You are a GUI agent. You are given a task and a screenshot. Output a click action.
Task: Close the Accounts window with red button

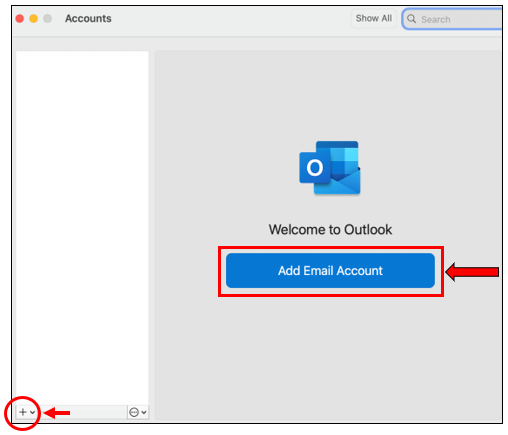coord(20,18)
